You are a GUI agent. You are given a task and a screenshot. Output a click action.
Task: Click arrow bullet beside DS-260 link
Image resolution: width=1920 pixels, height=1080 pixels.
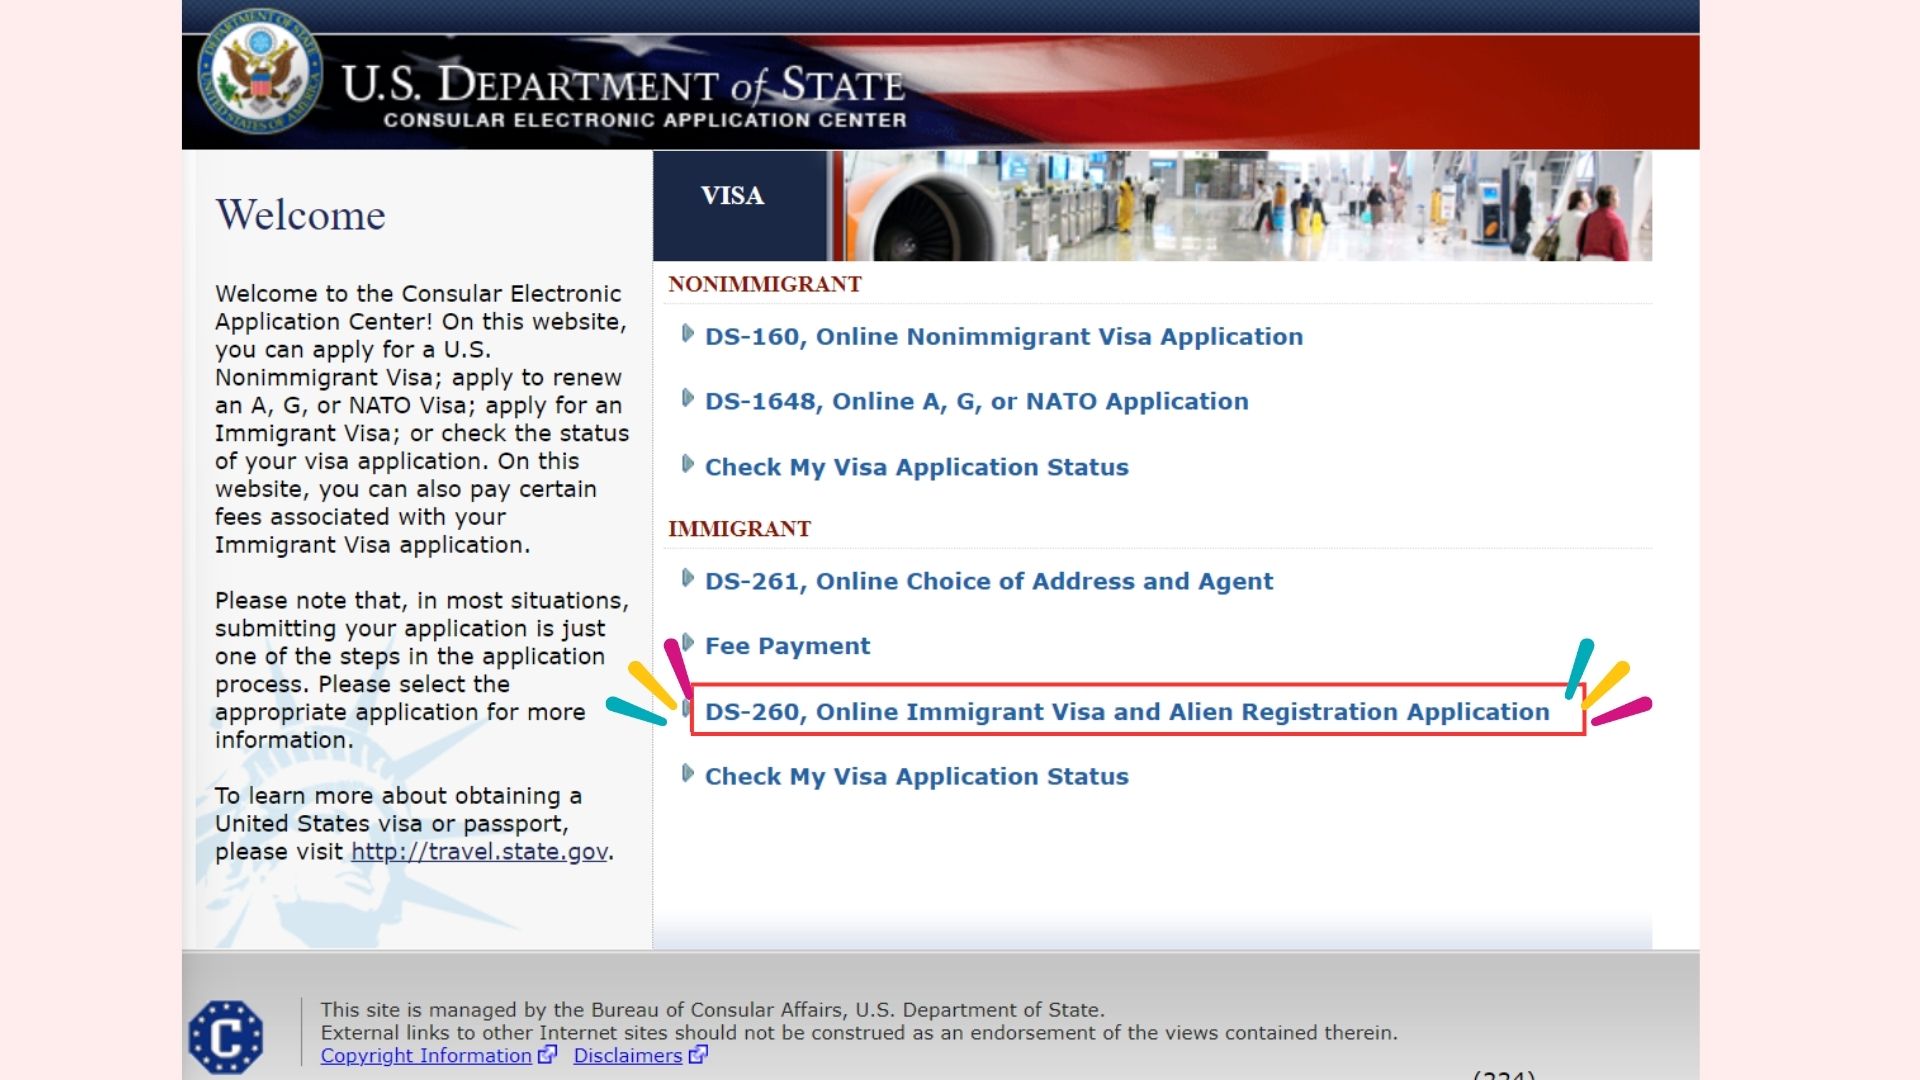tap(686, 709)
